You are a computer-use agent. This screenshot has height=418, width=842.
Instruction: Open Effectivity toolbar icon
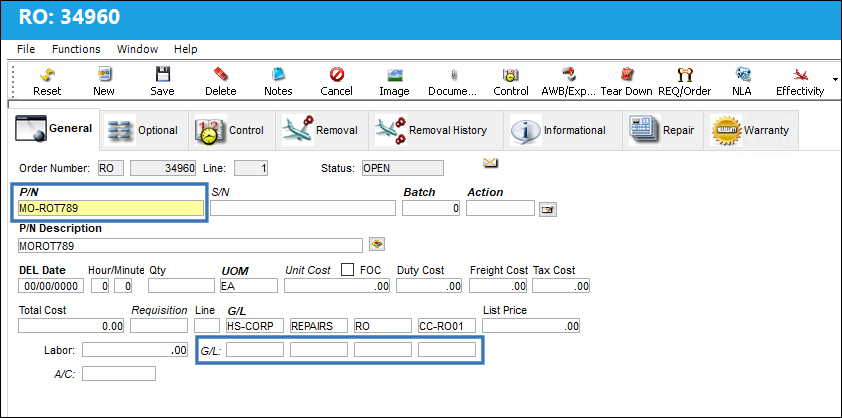tap(800, 74)
